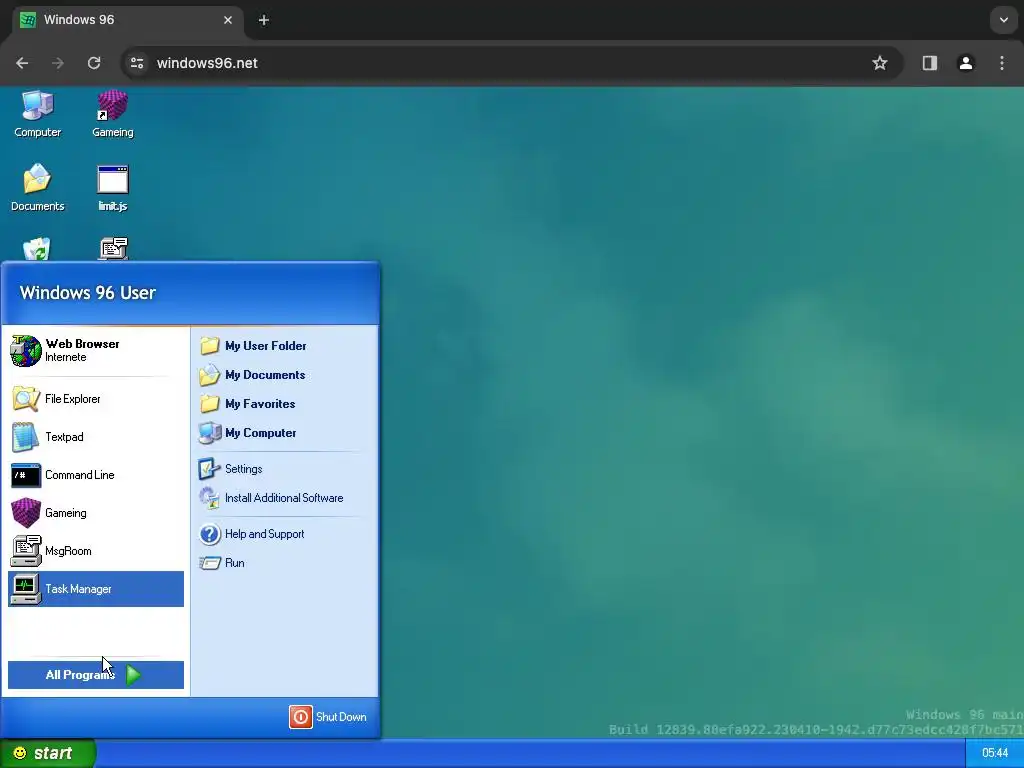Image resolution: width=1024 pixels, height=768 pixels.
Task: Open a new browser tab
Action: [x=264, y=20]
